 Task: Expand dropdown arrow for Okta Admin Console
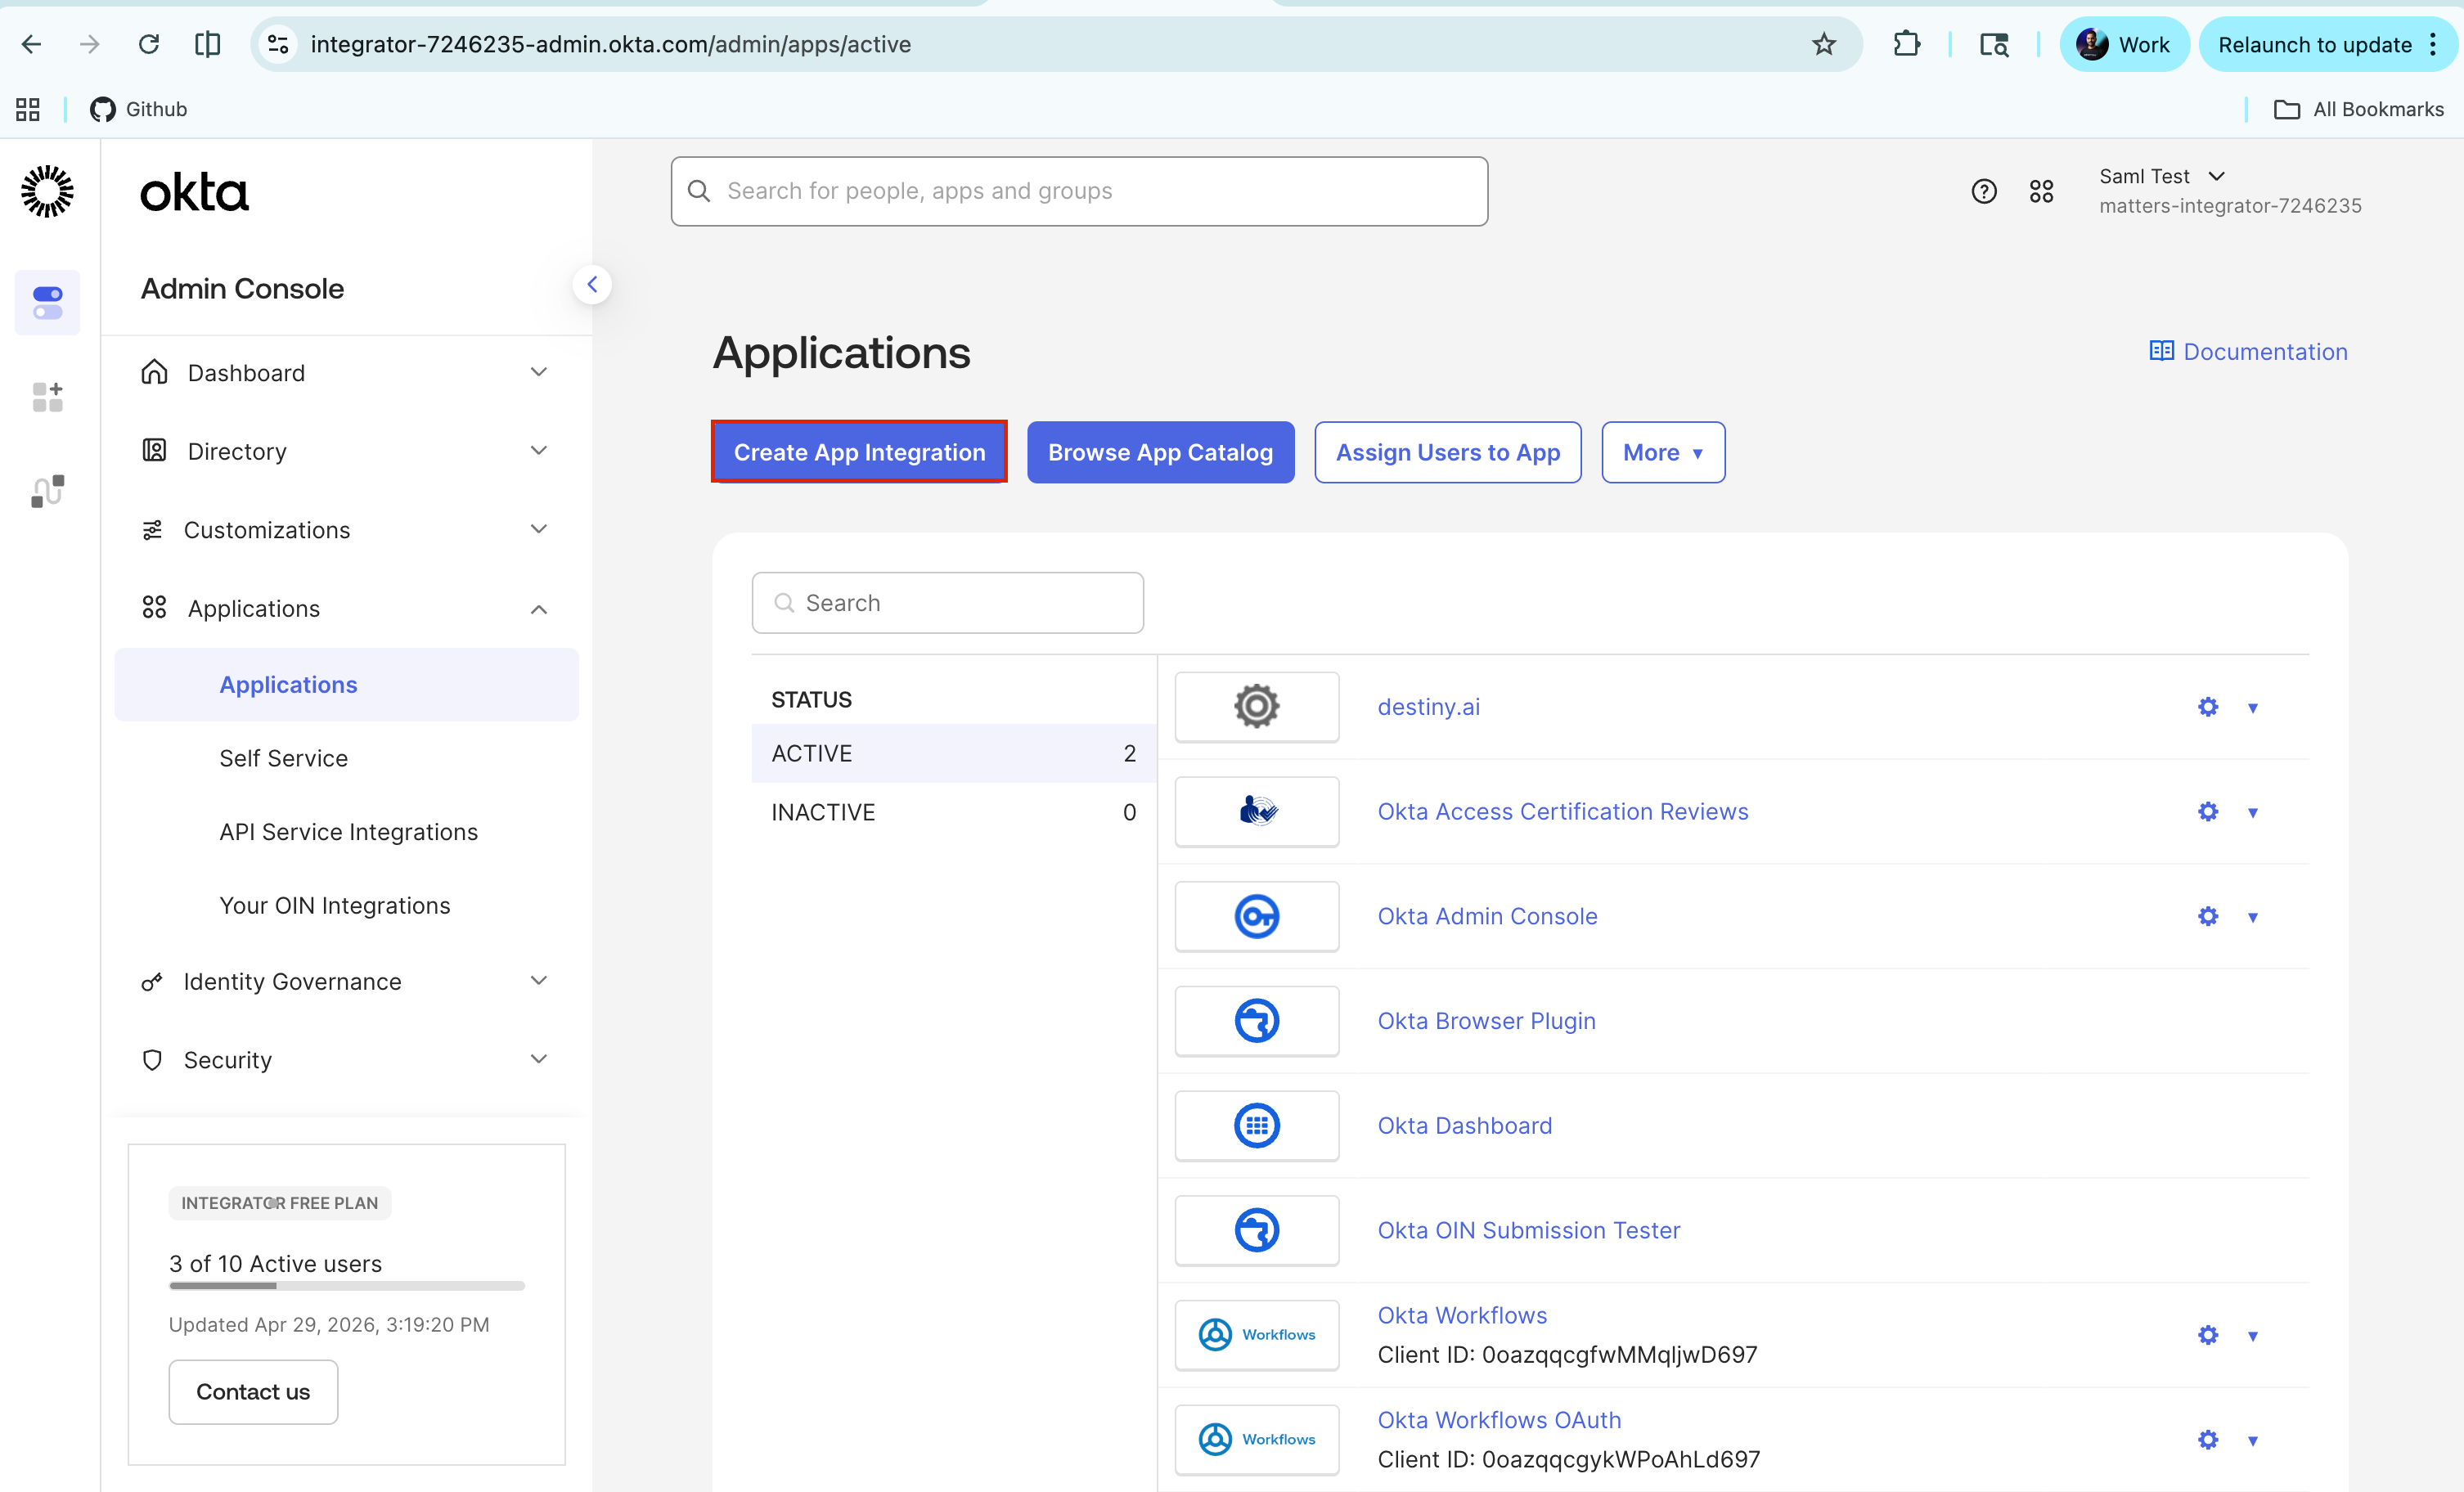tap(2252, 917)
